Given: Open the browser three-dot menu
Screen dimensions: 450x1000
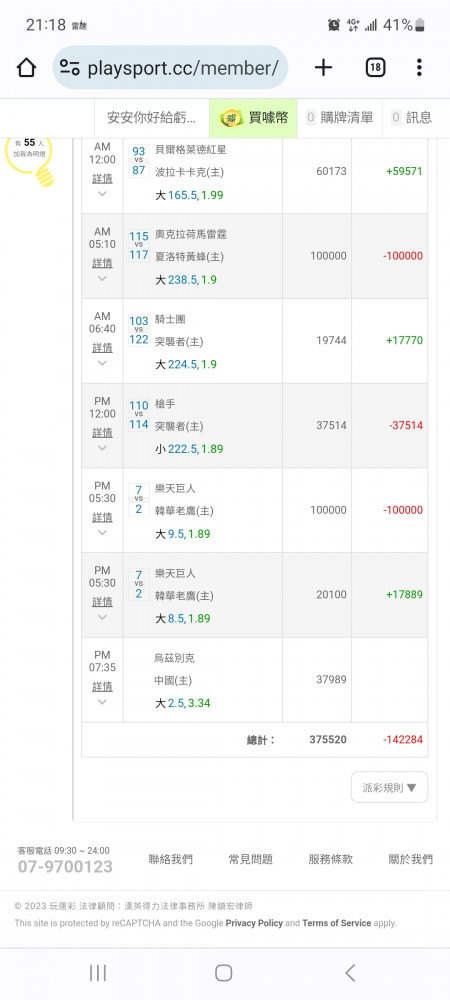Looking at the screenshot, I should click(419, 68).
